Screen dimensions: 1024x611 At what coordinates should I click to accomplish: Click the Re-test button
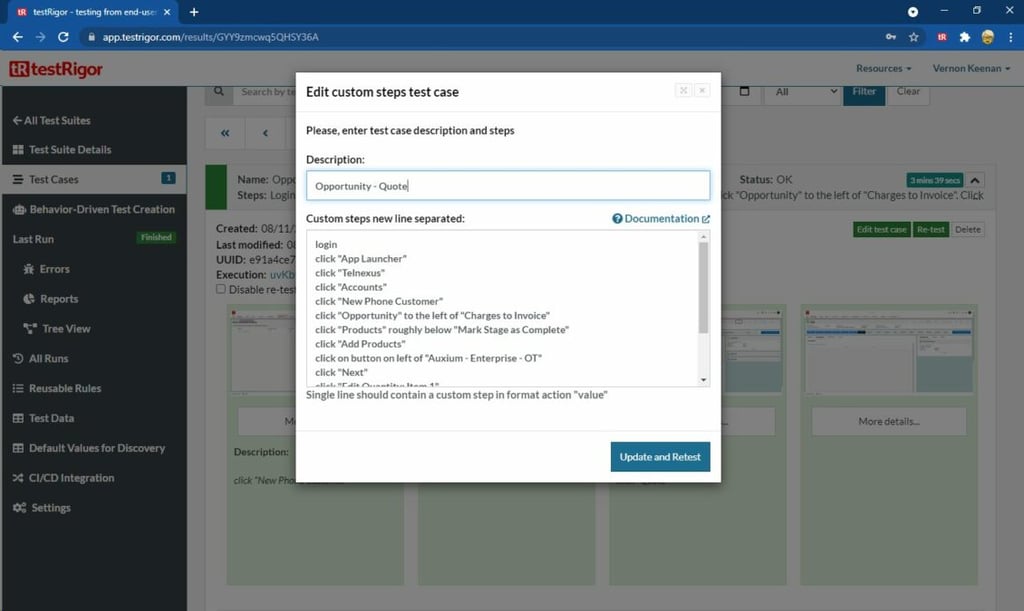(x=931, y=230)
